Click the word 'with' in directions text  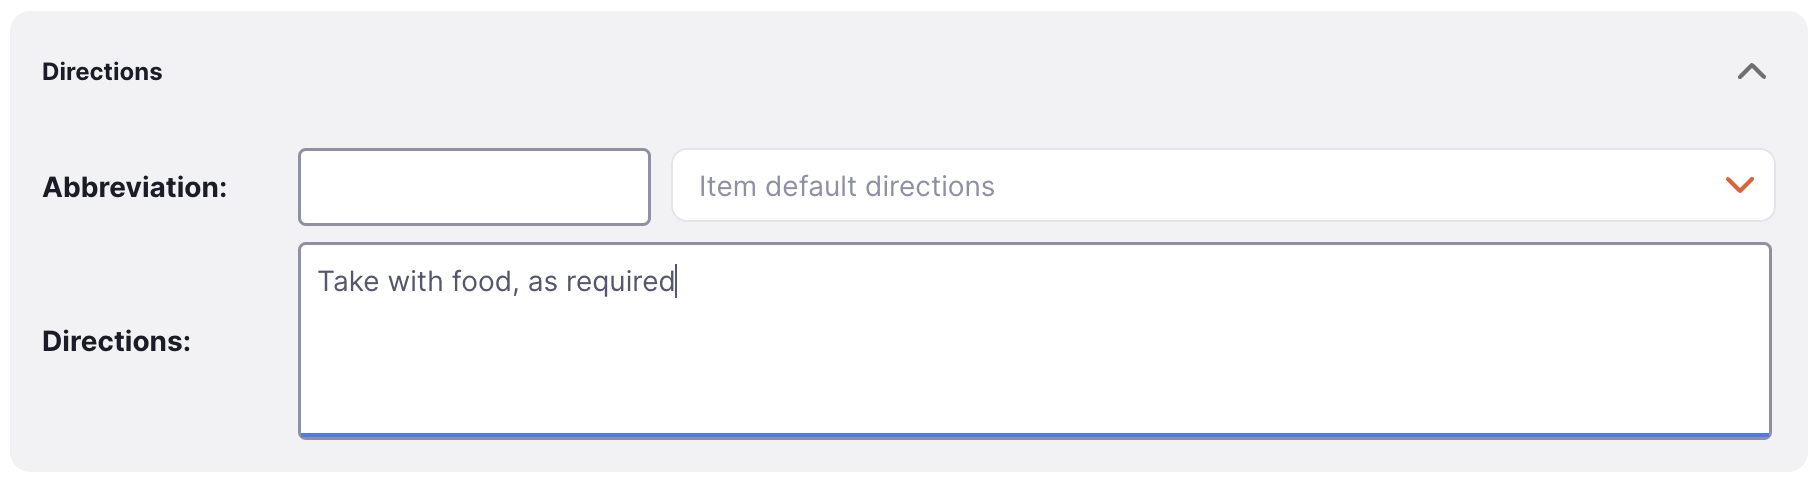tap(415, 282)
